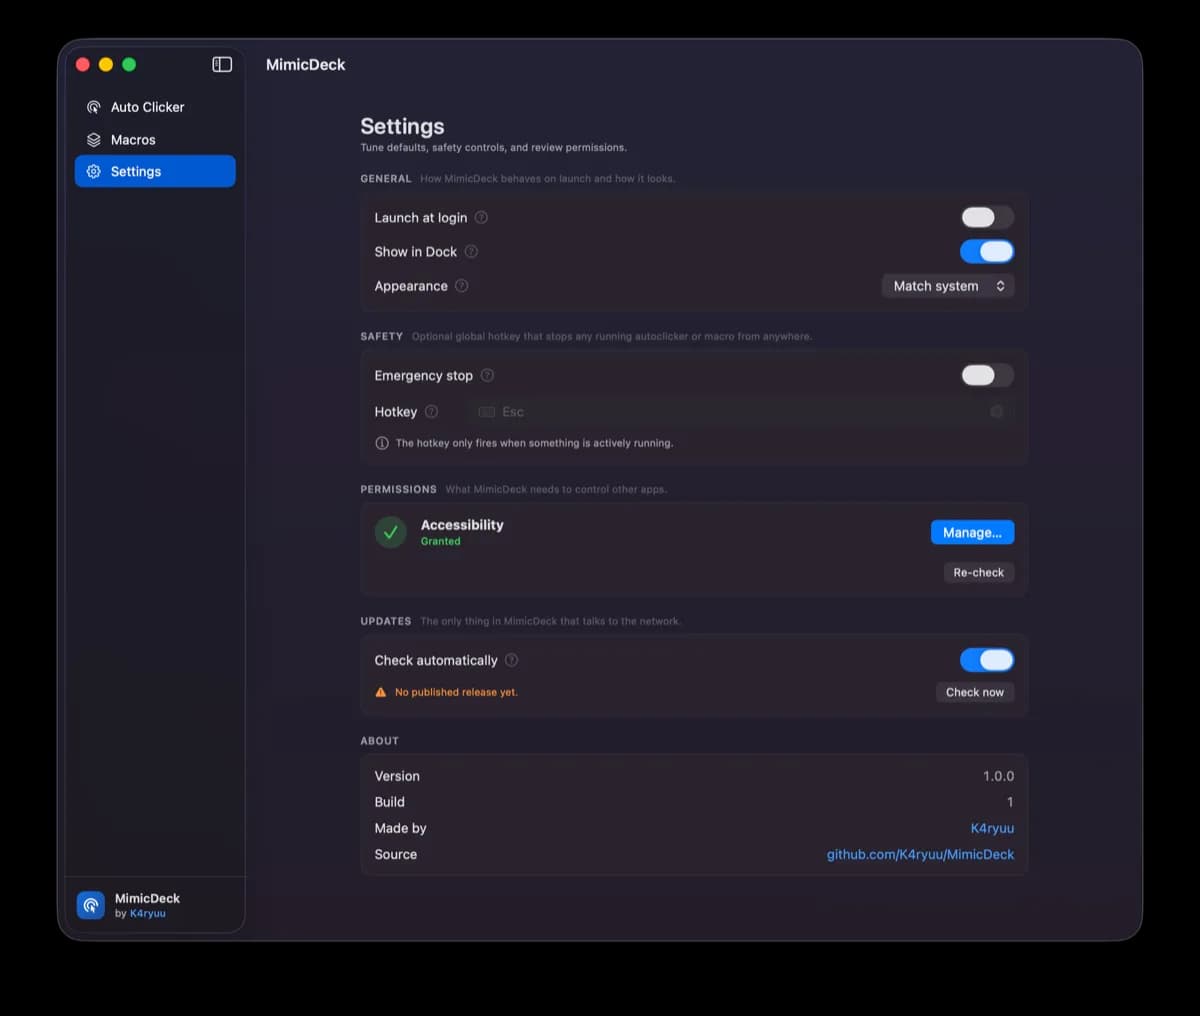Viewport: 1200px width, 1016px height.
Task: Click the 'Source' row label
Action: coord(396,854)
